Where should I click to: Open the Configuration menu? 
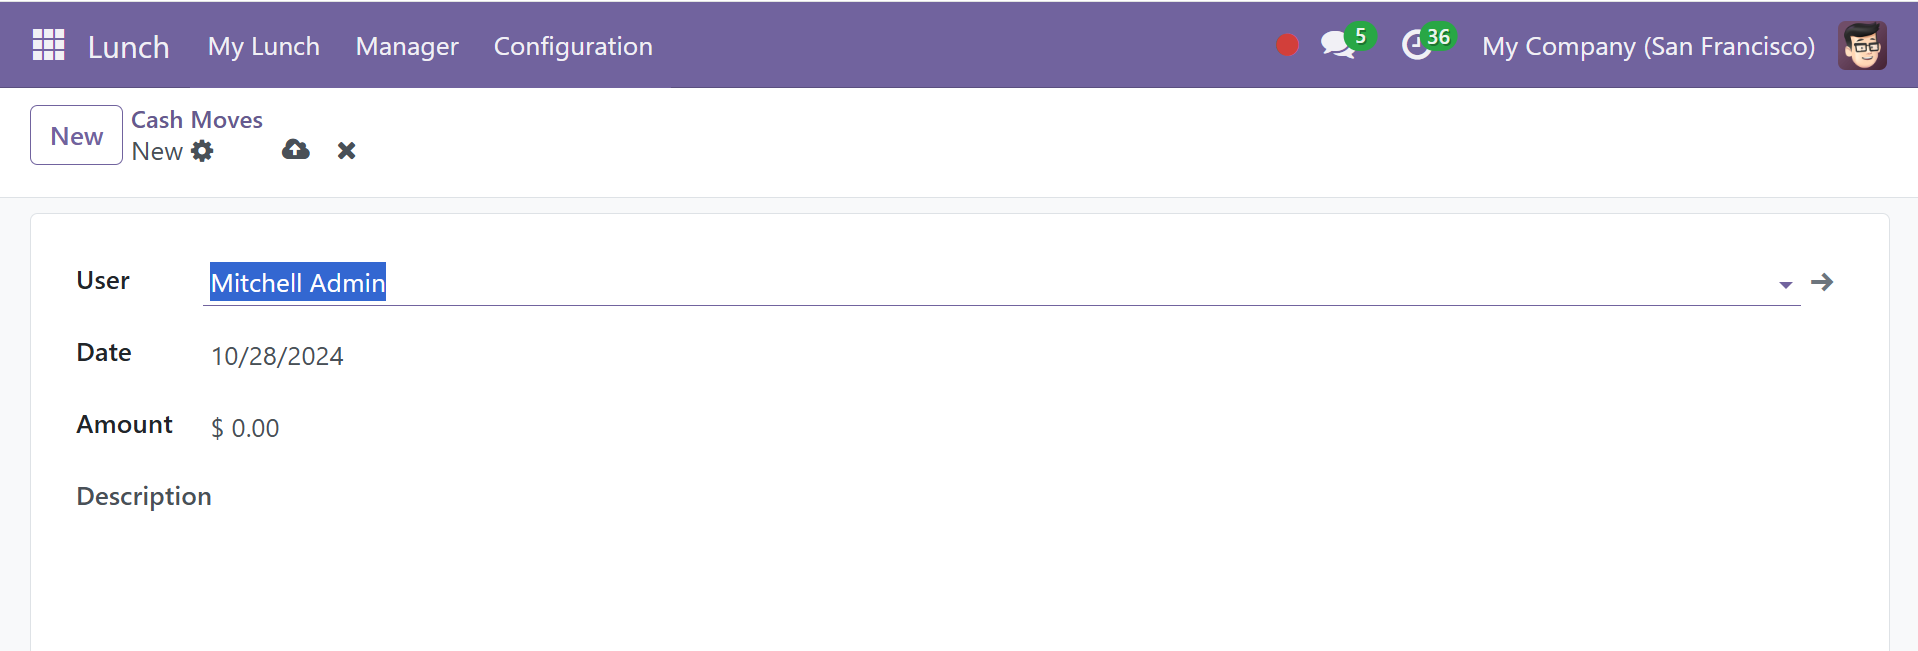tap(573, 46)
